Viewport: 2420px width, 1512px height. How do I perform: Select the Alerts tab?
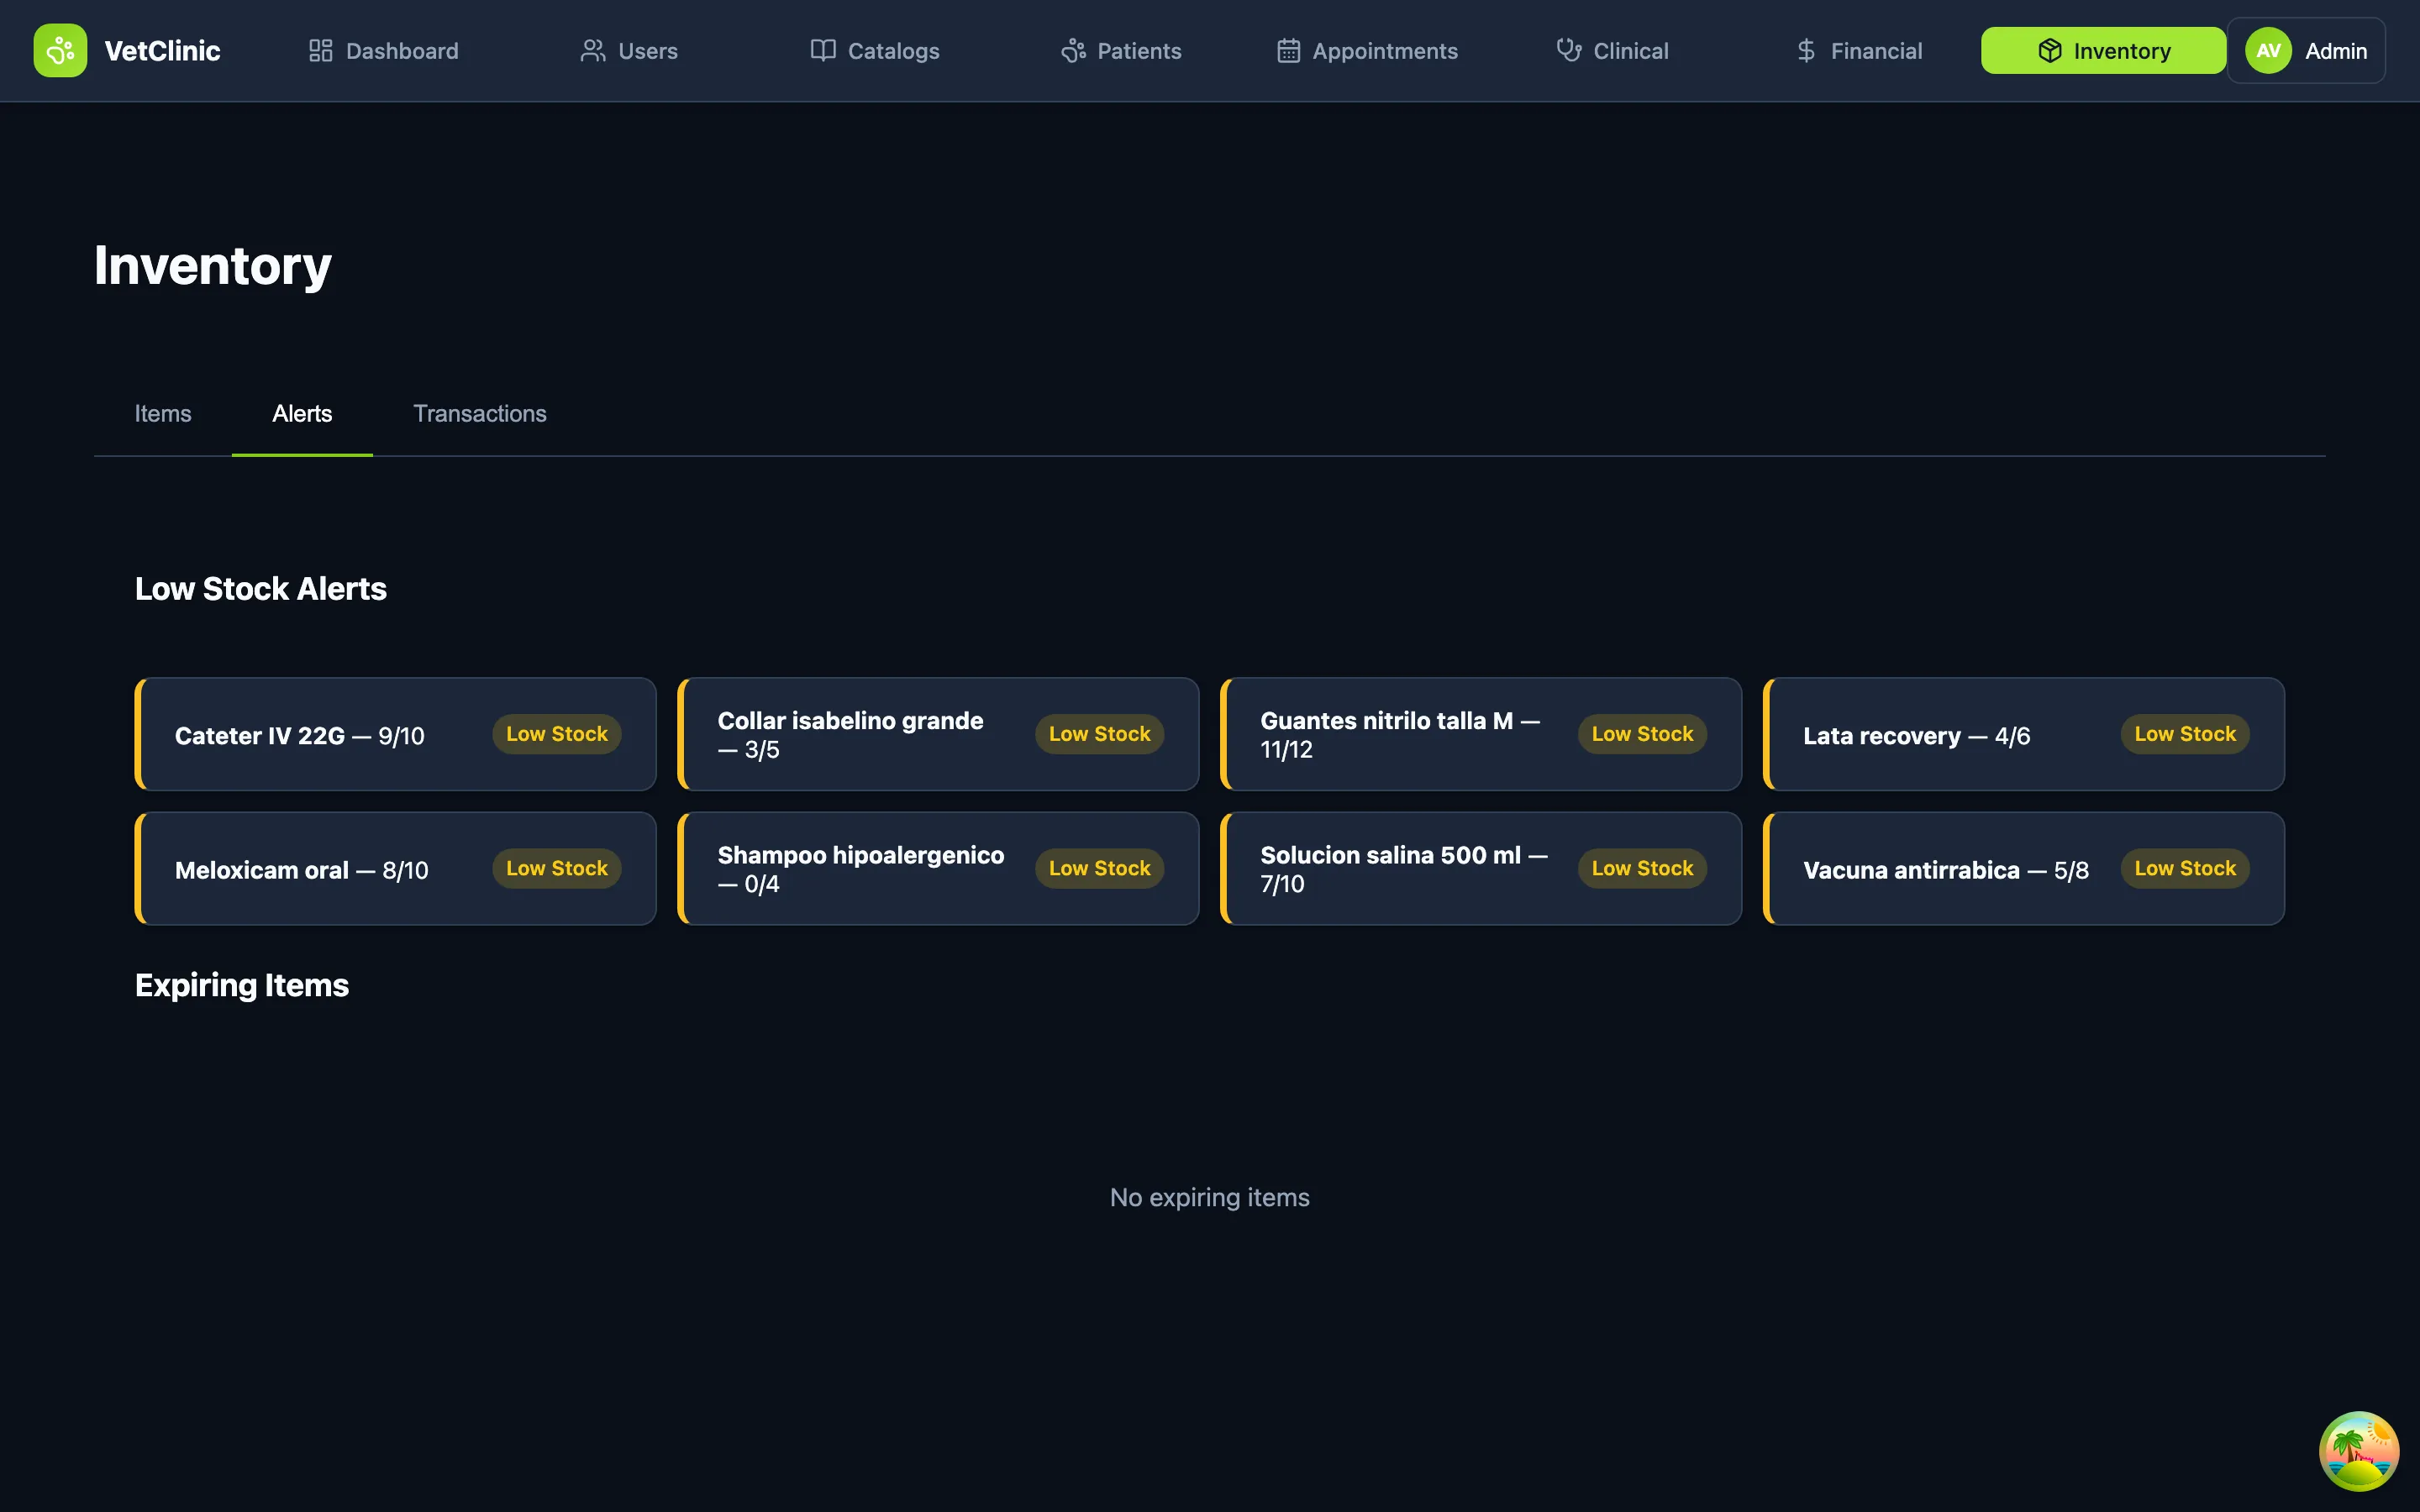(x=302, y=414)
